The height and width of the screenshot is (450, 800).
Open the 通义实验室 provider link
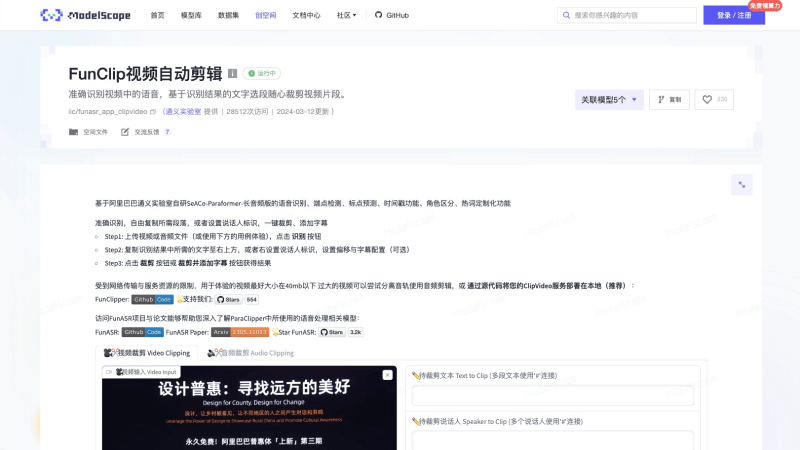[x=182, y=112]
